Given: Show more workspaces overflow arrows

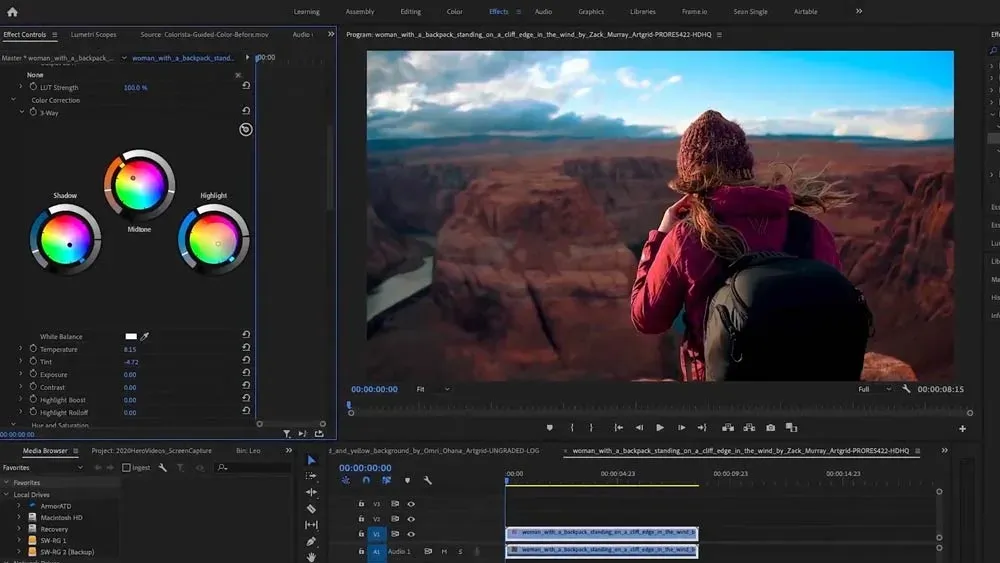Looking at the screenshot, I should point(859,11).
